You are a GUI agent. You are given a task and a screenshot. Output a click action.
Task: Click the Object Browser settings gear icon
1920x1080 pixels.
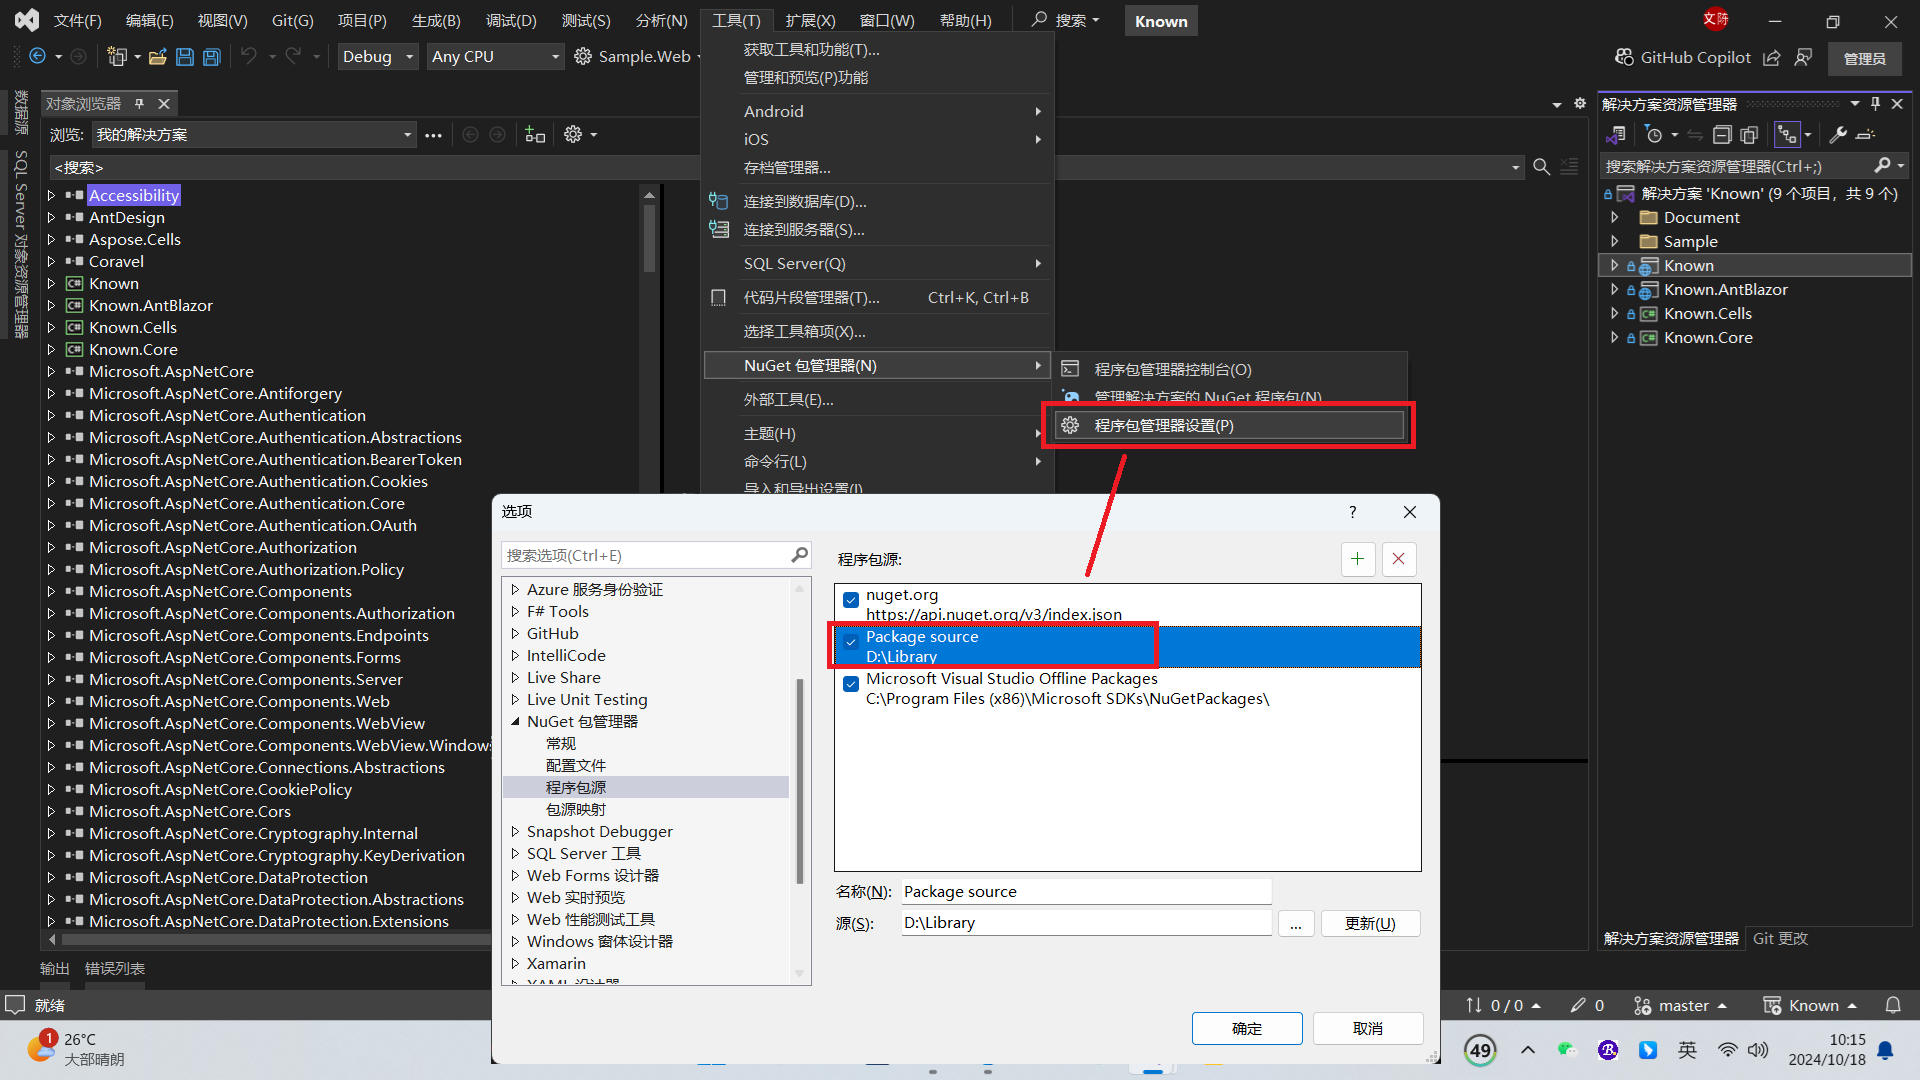pyautogui.click(x=573, y=134)
